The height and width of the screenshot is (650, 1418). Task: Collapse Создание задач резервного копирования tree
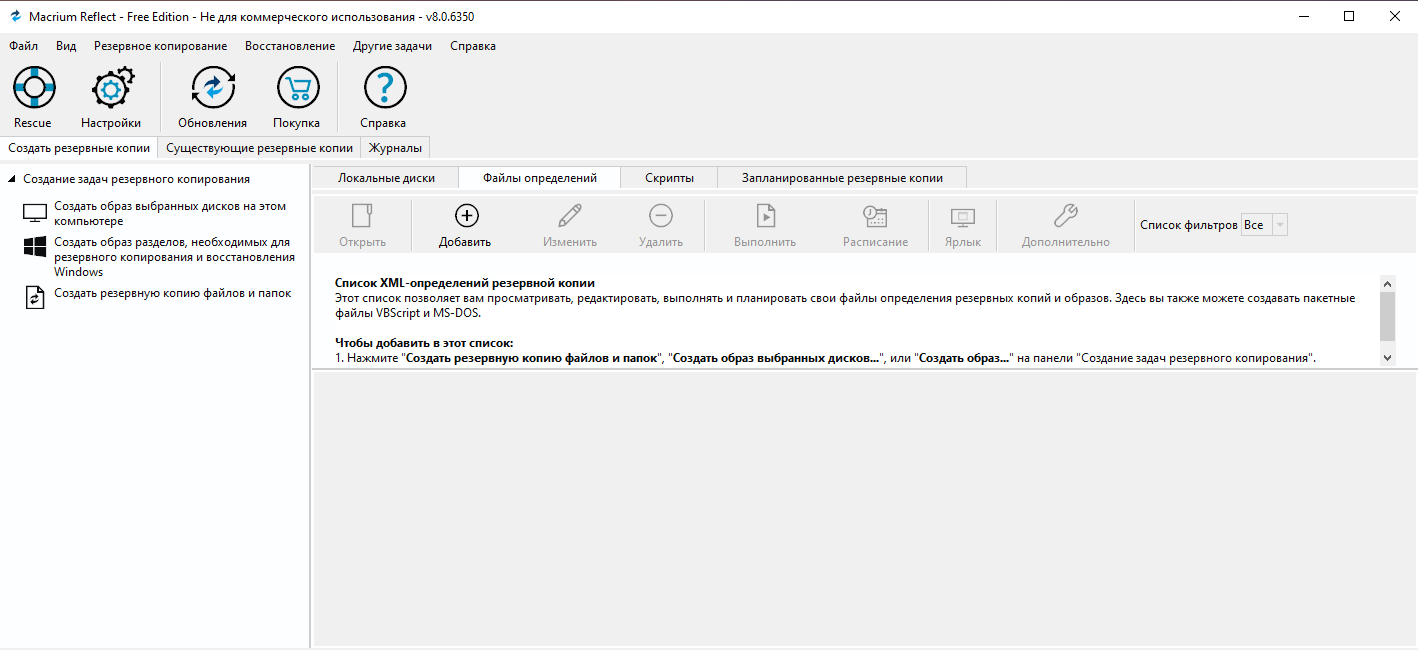[x=12, y=179]
